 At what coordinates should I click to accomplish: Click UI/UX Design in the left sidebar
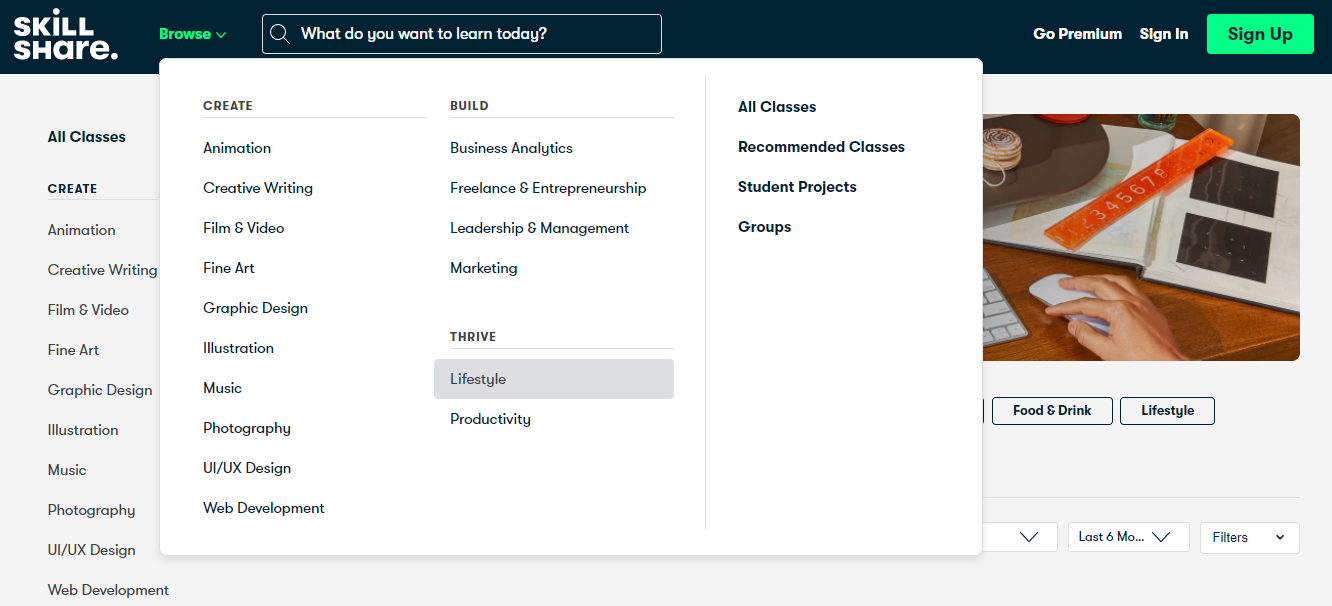(x=91, y=550)
